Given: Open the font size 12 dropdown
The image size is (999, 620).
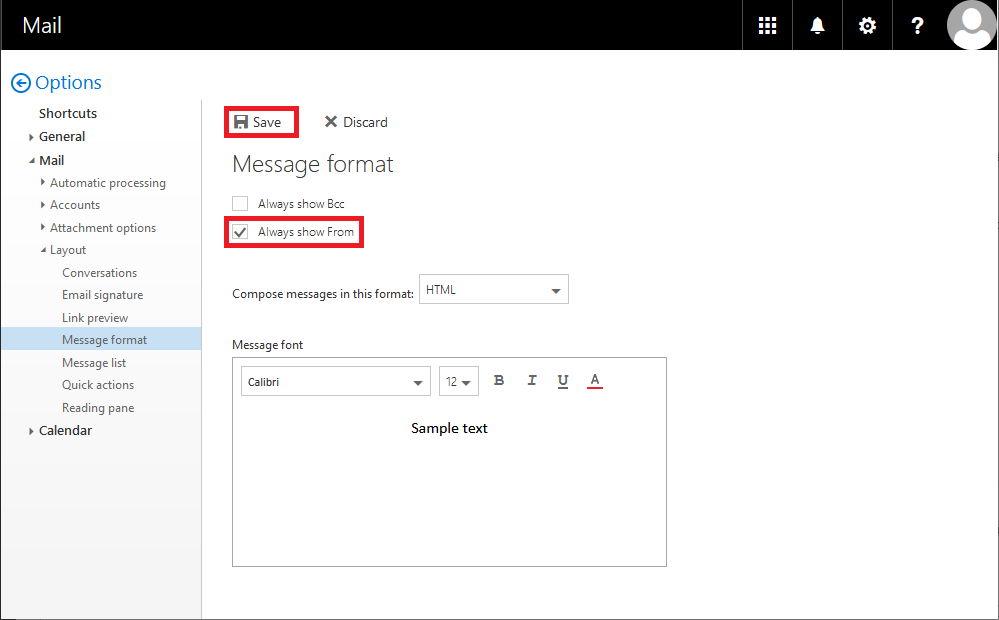Looking at the screenshot, I should pyautogui.click(x=458, y=381).
